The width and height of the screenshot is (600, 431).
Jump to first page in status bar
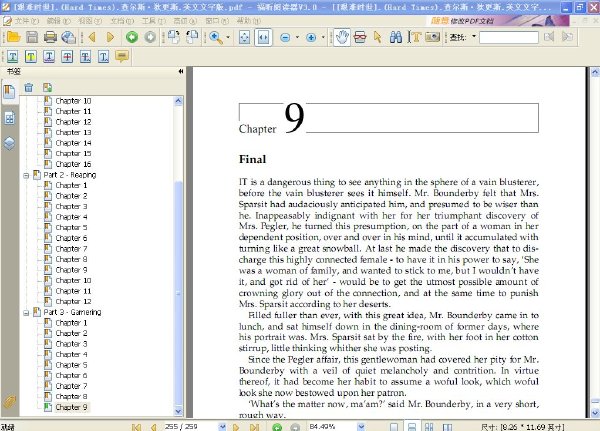point(136,427)
